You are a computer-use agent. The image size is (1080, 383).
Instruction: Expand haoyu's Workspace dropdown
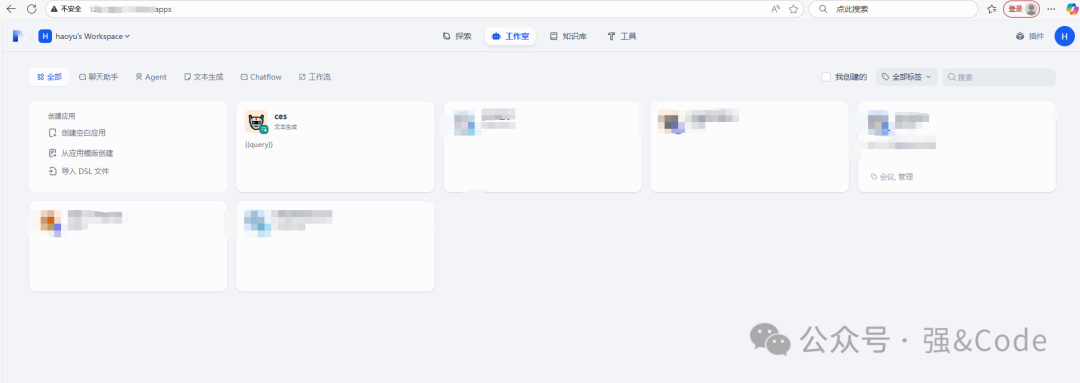[92, 36]
